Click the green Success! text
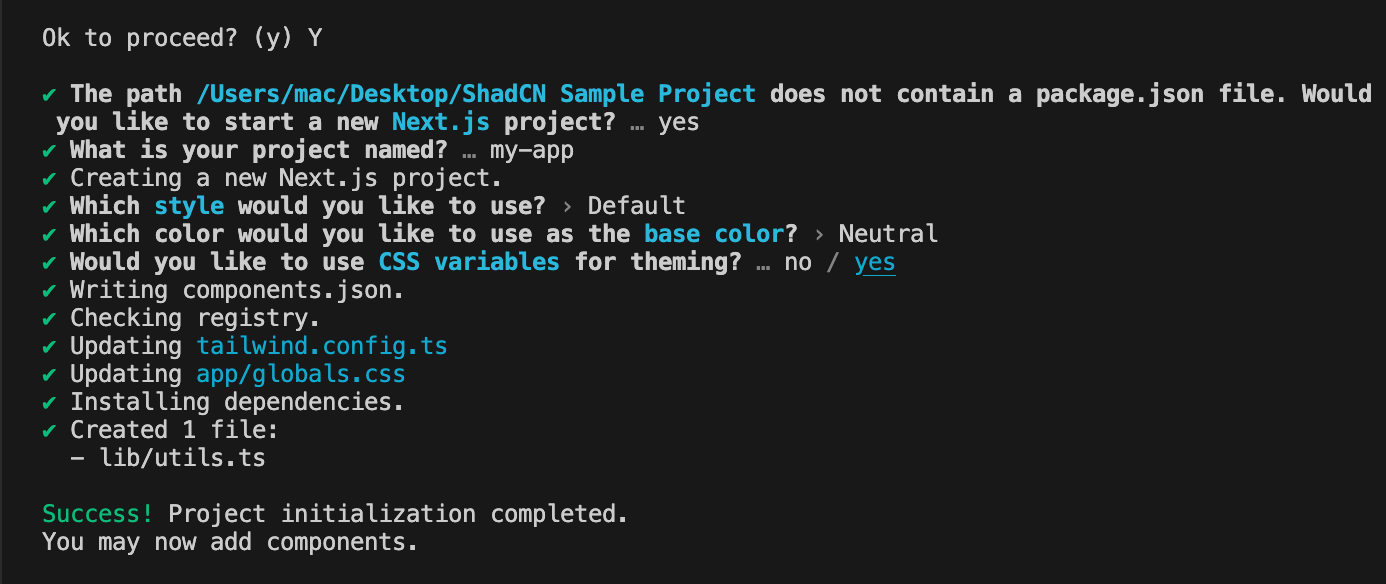The image size is (1386, 584). pos(98,514)
